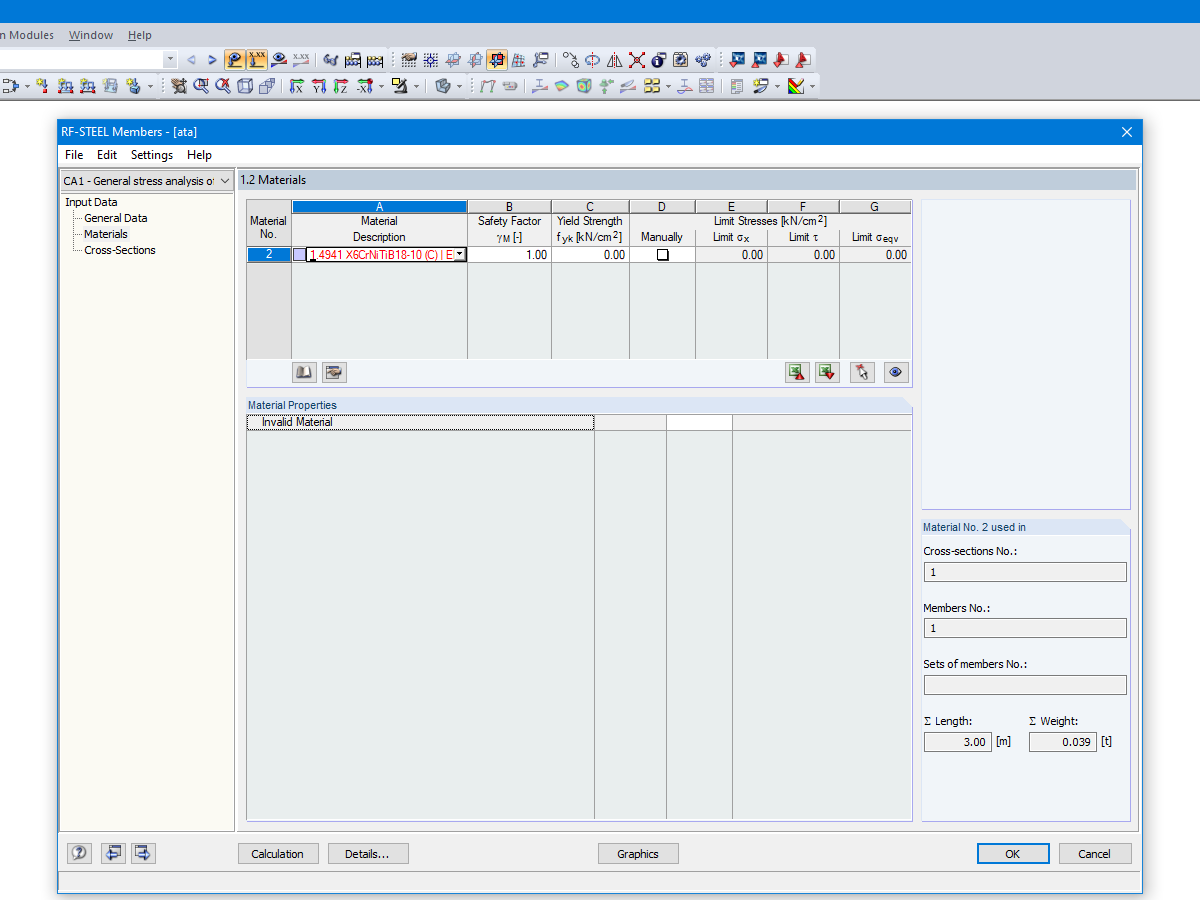Click the Calculation button
This screenshot has height=900, width=1200.
pos(278,854)
